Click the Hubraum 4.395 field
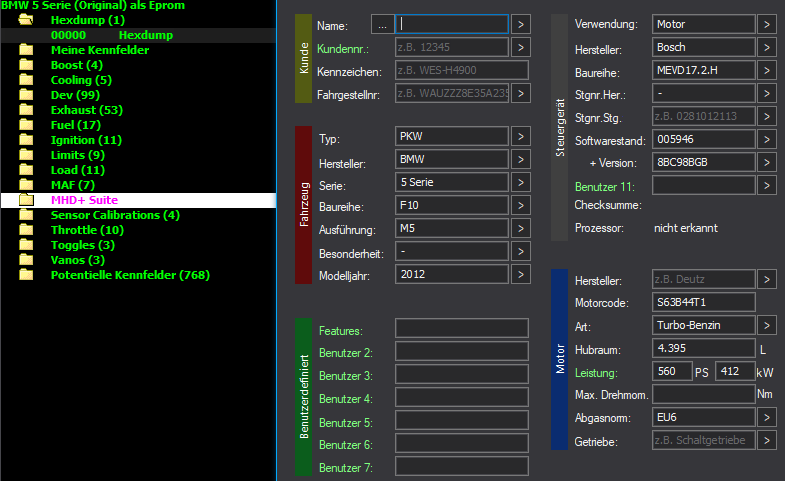The width and height of the screenshot is (785, 481). (x=703, y=349)
